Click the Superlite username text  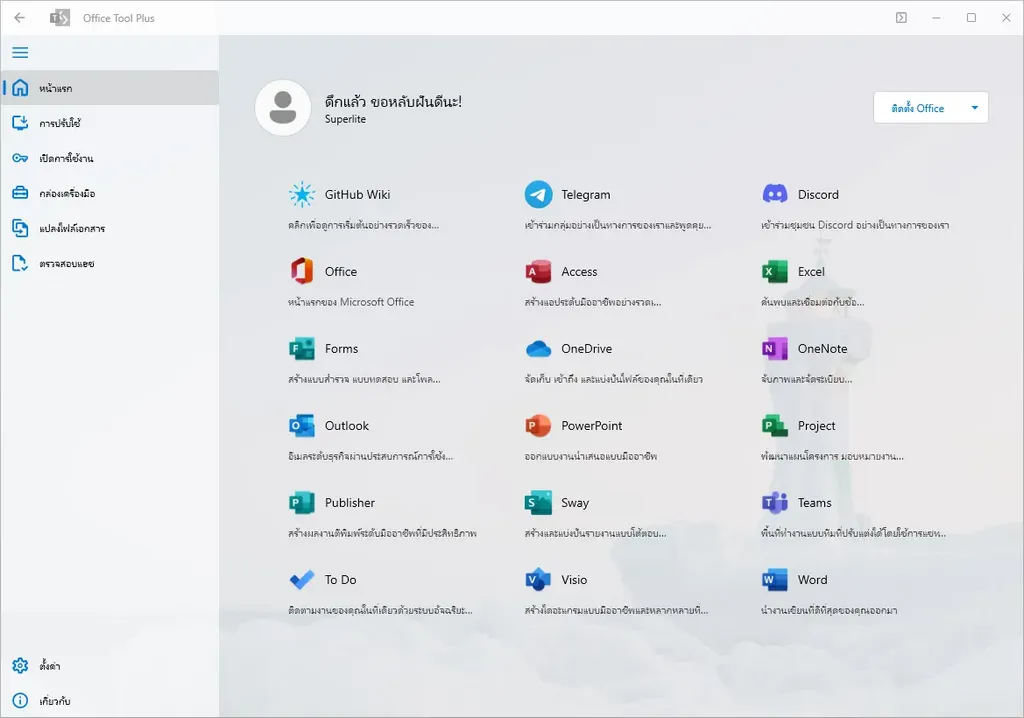(x=345, y=119)
